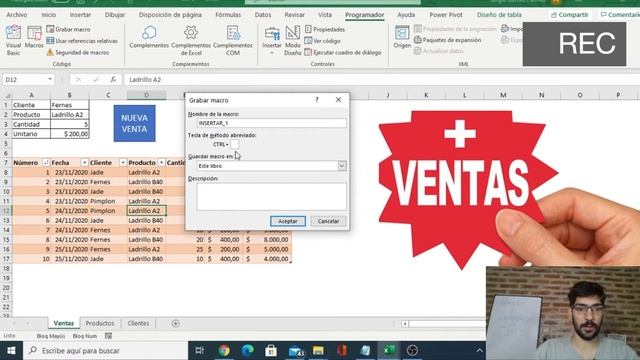Show hidden system tray icons
The height and width of the screenshot is (360, 640).
pyautogui.click(x=479, y=351)
